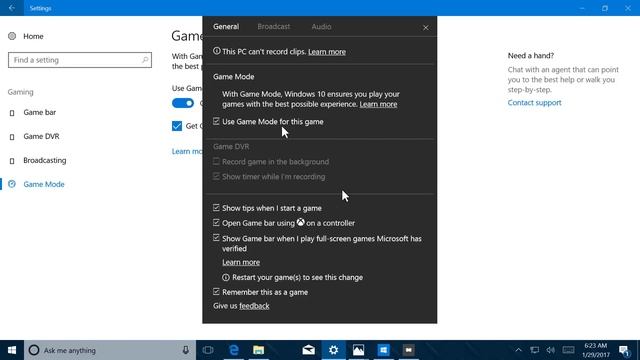This screenshot has width=640, height=360.
Task: Close the Game bar settings overlay
Action: click(x=426, y=27)
